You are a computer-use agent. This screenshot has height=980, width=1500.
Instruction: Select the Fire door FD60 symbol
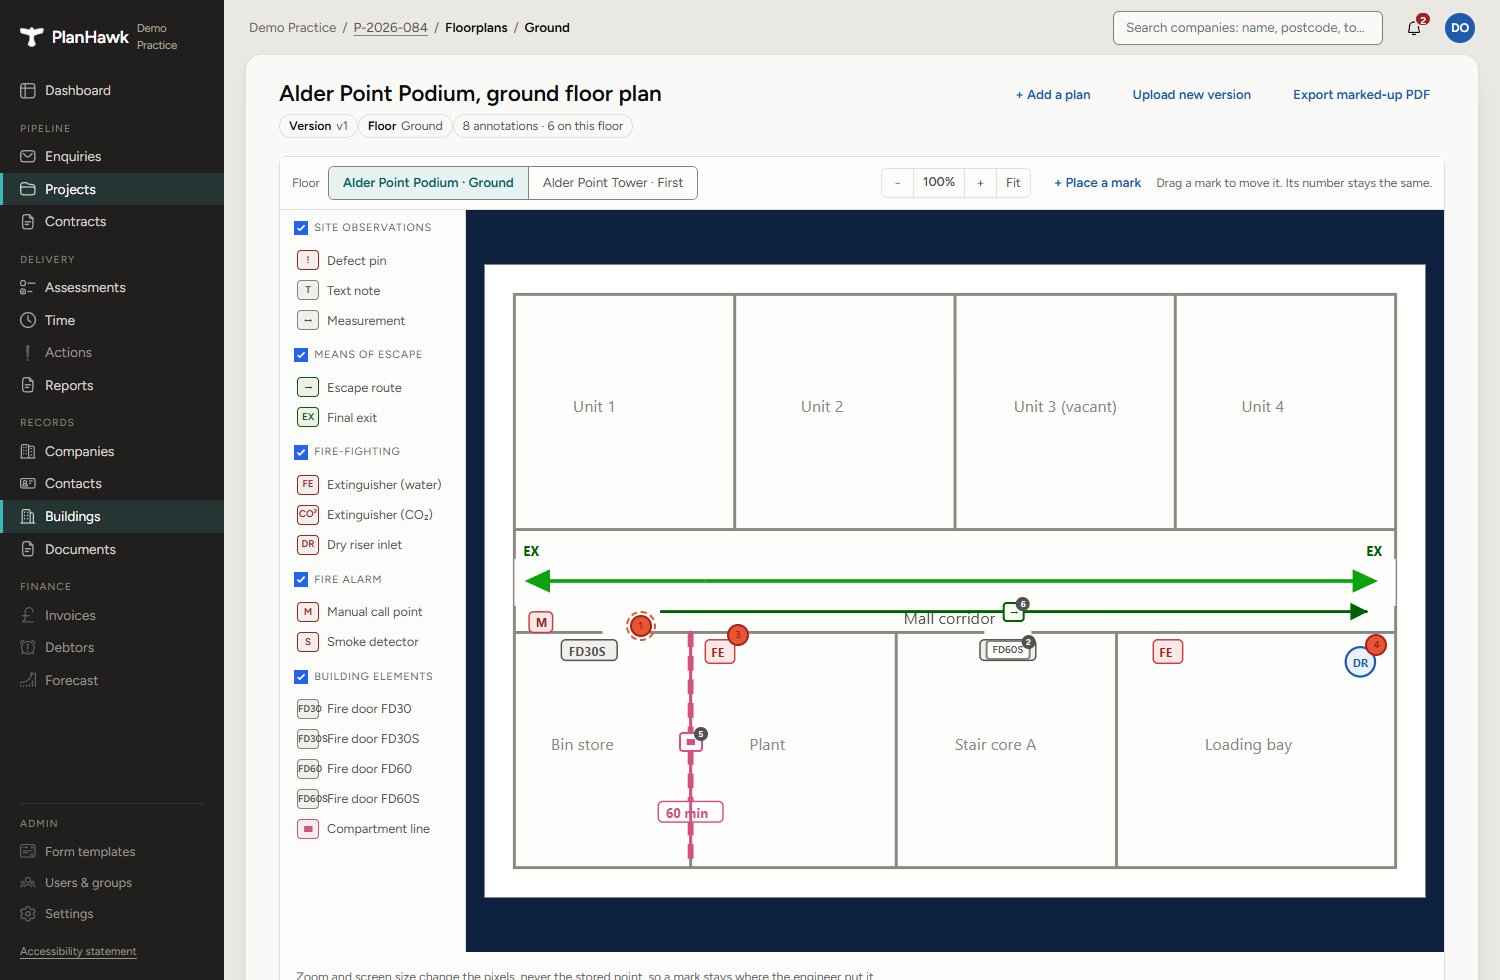click(308, 768)
